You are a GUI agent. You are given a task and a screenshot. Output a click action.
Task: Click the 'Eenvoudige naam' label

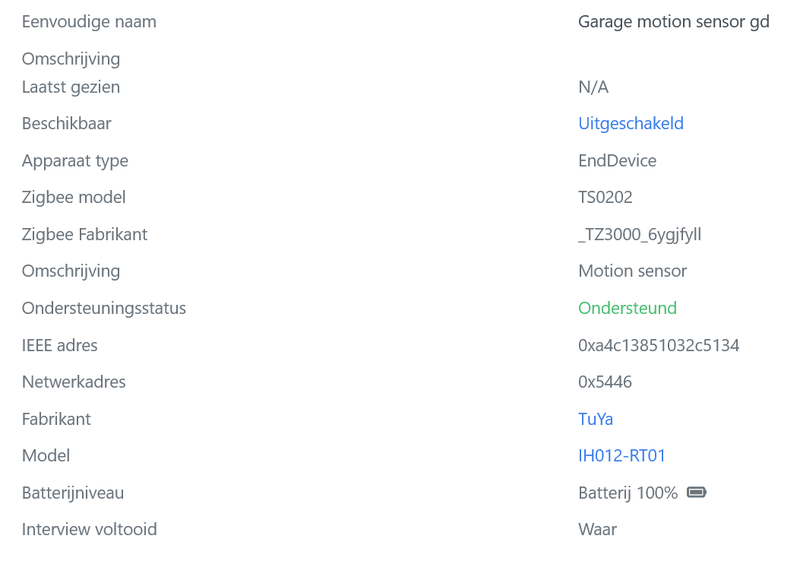tap(89, 21)
